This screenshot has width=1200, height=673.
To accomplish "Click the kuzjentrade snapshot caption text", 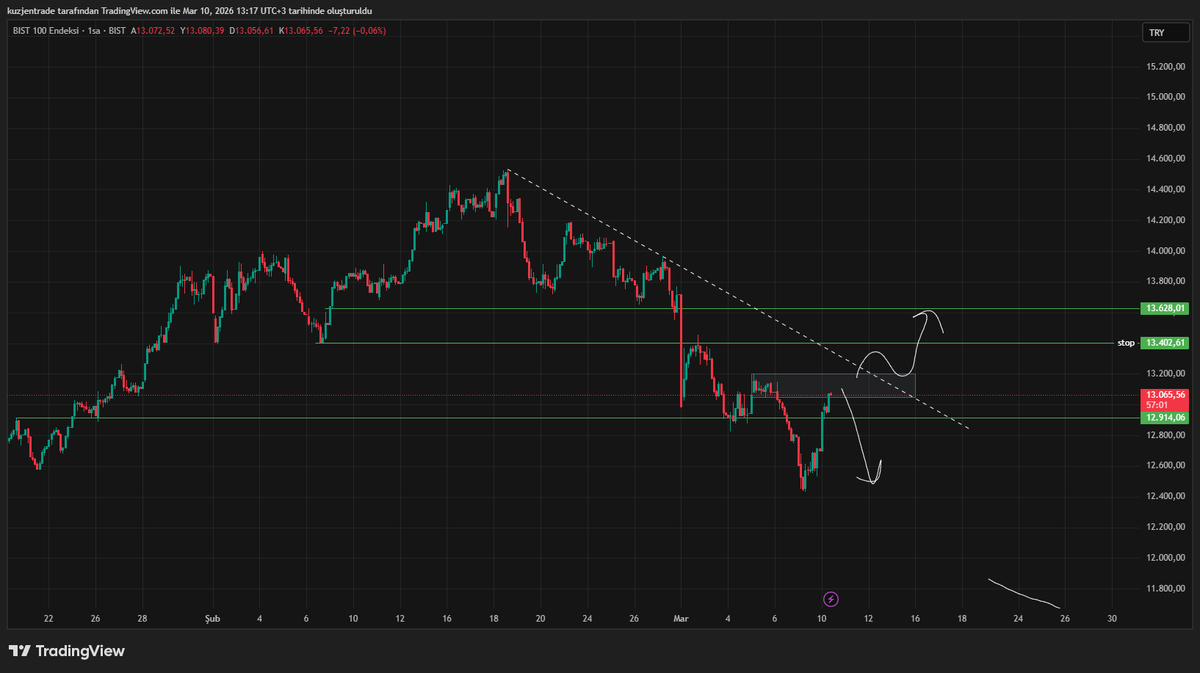I will [x=189, y=10].
